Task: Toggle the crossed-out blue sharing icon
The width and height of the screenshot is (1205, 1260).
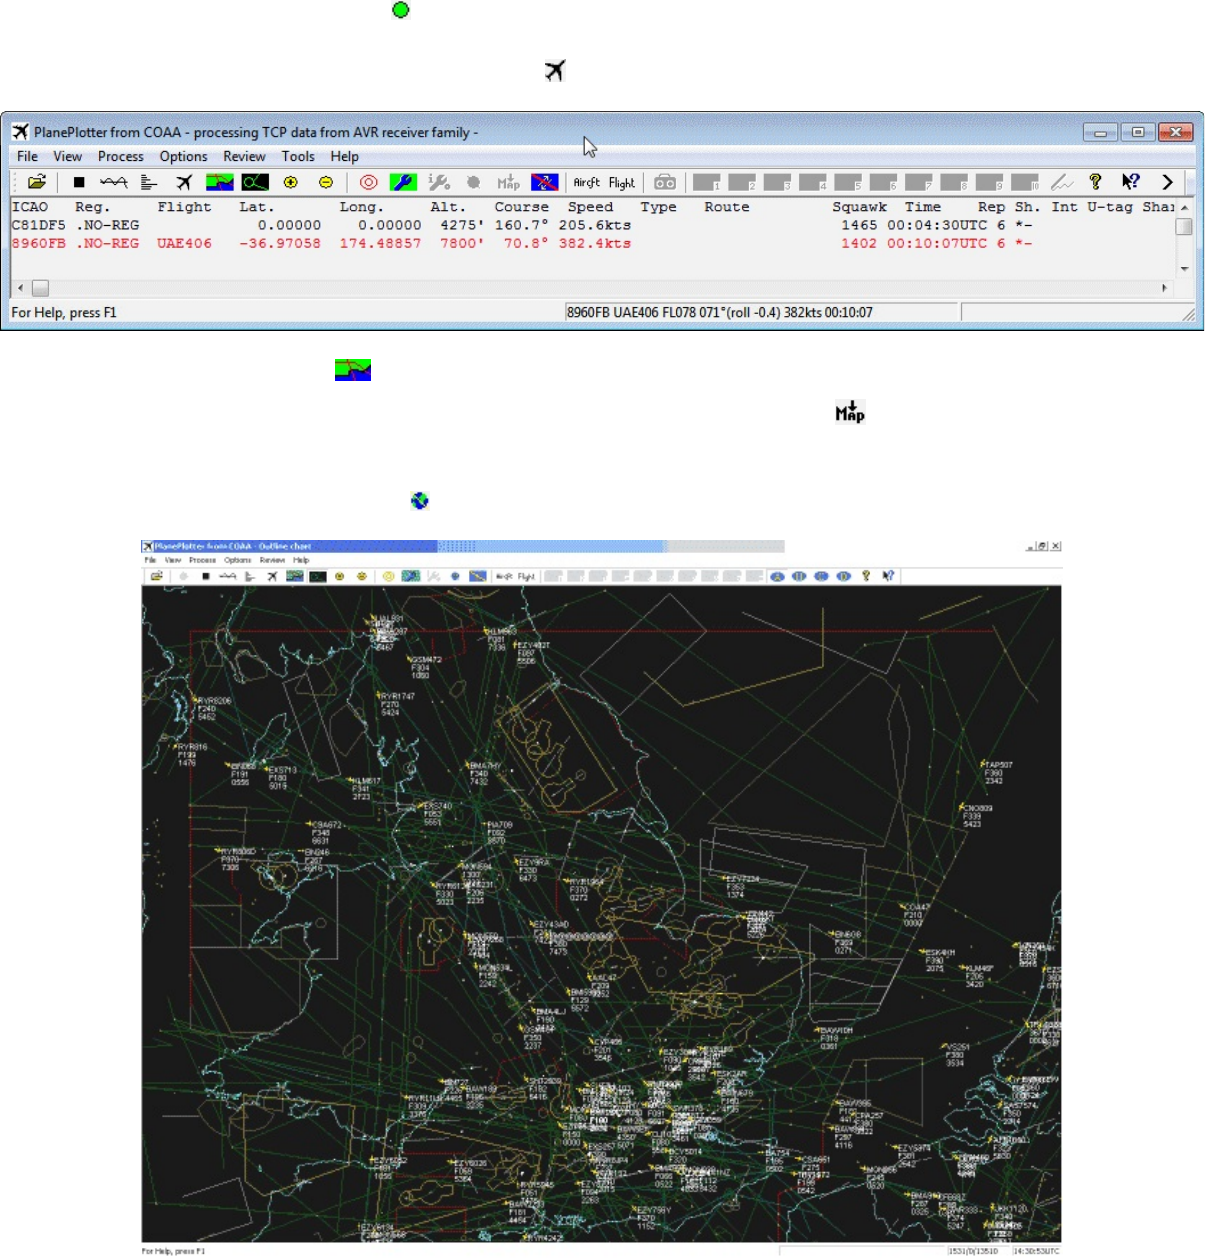Action: (544, 182)
